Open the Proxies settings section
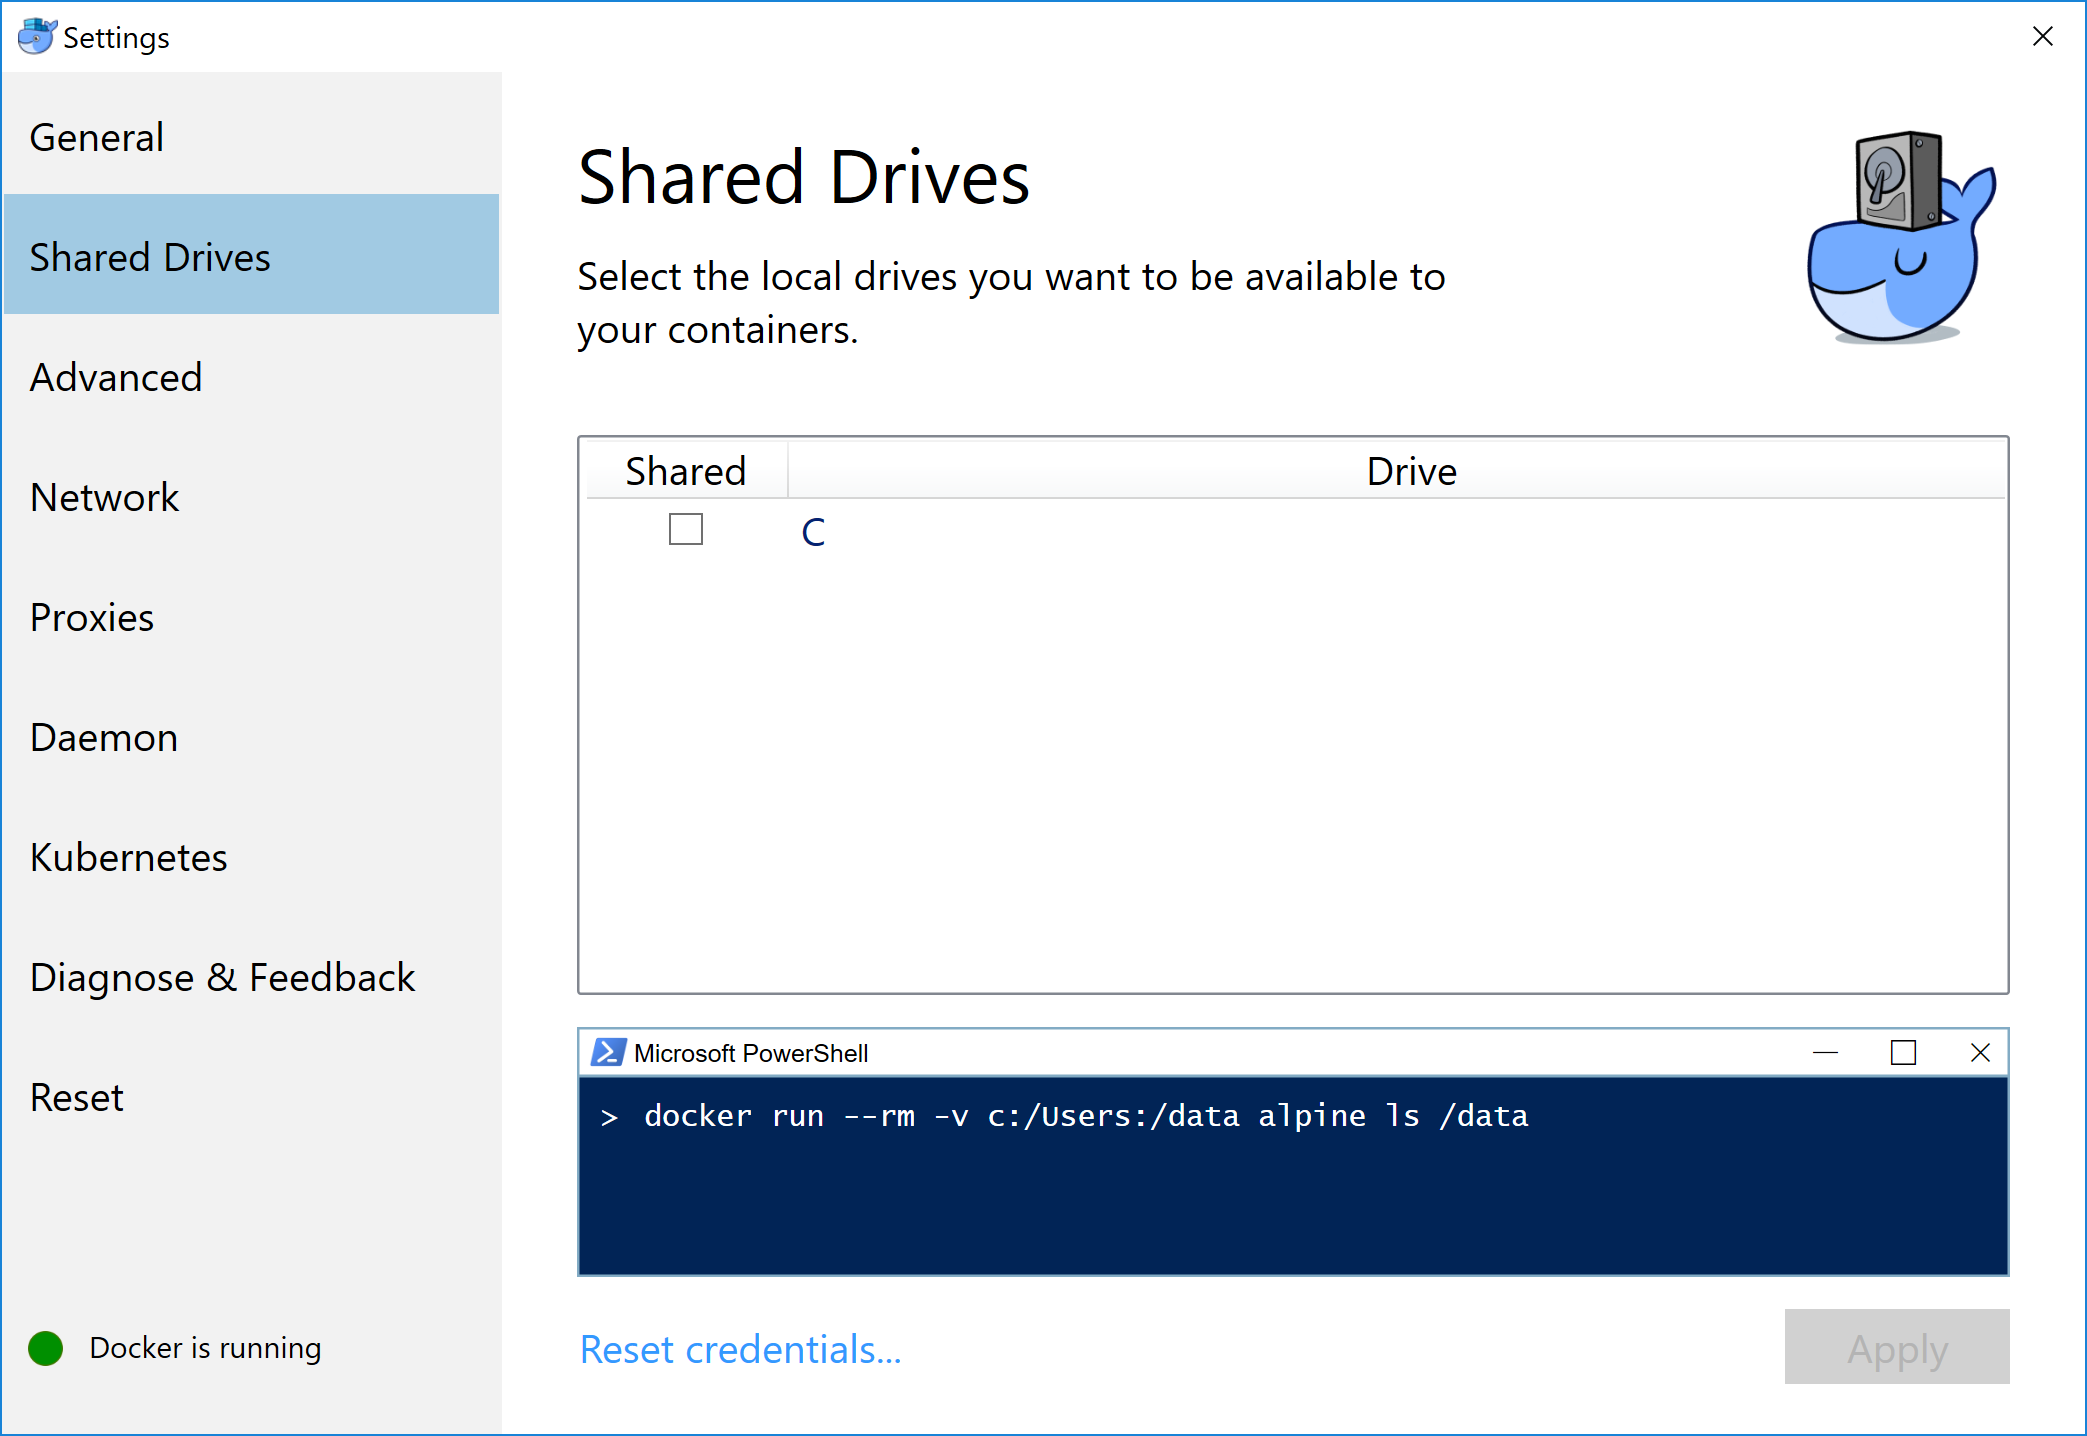 [91, 617]
